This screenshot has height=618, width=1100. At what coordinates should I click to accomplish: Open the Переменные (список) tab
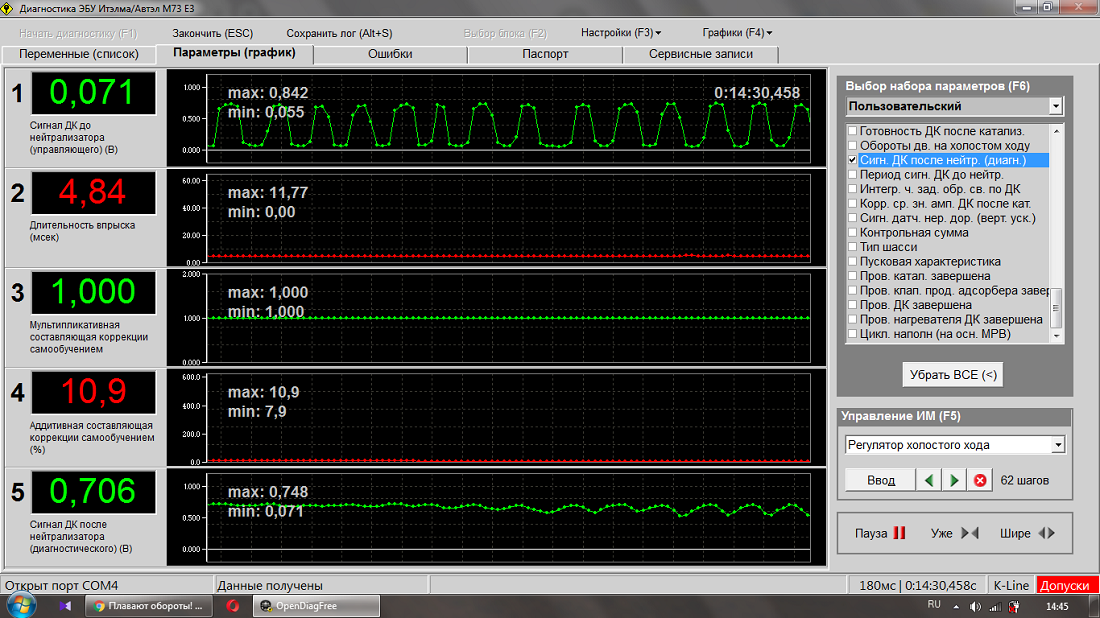click(80, 54)
